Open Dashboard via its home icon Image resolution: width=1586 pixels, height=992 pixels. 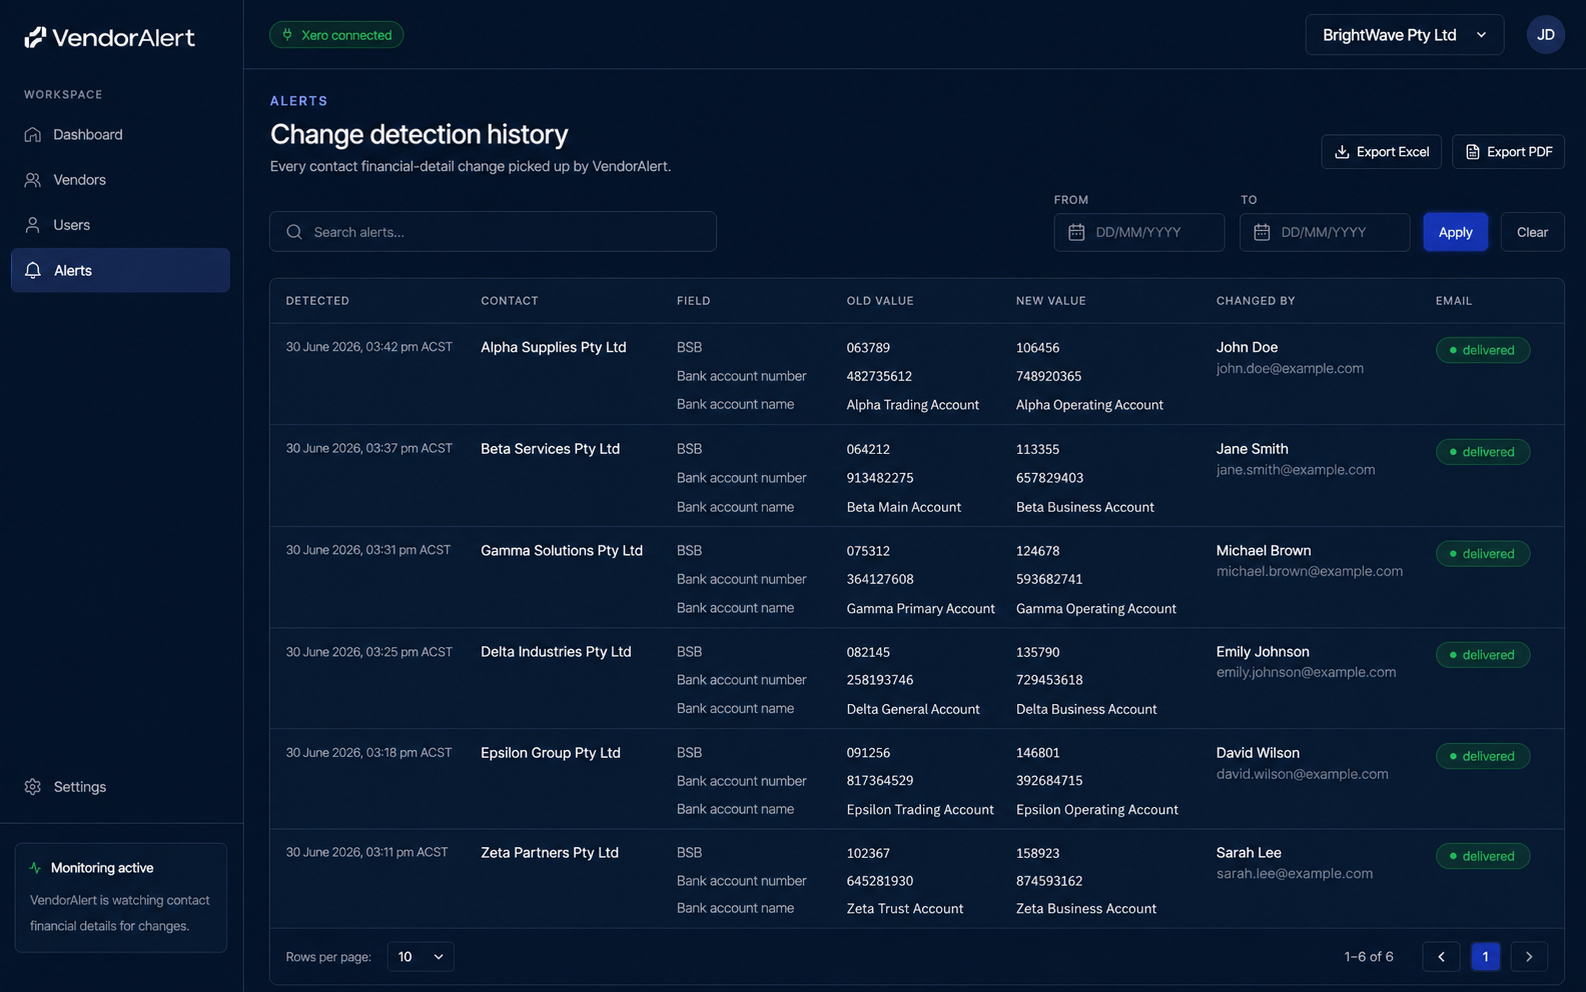[33, 134]
